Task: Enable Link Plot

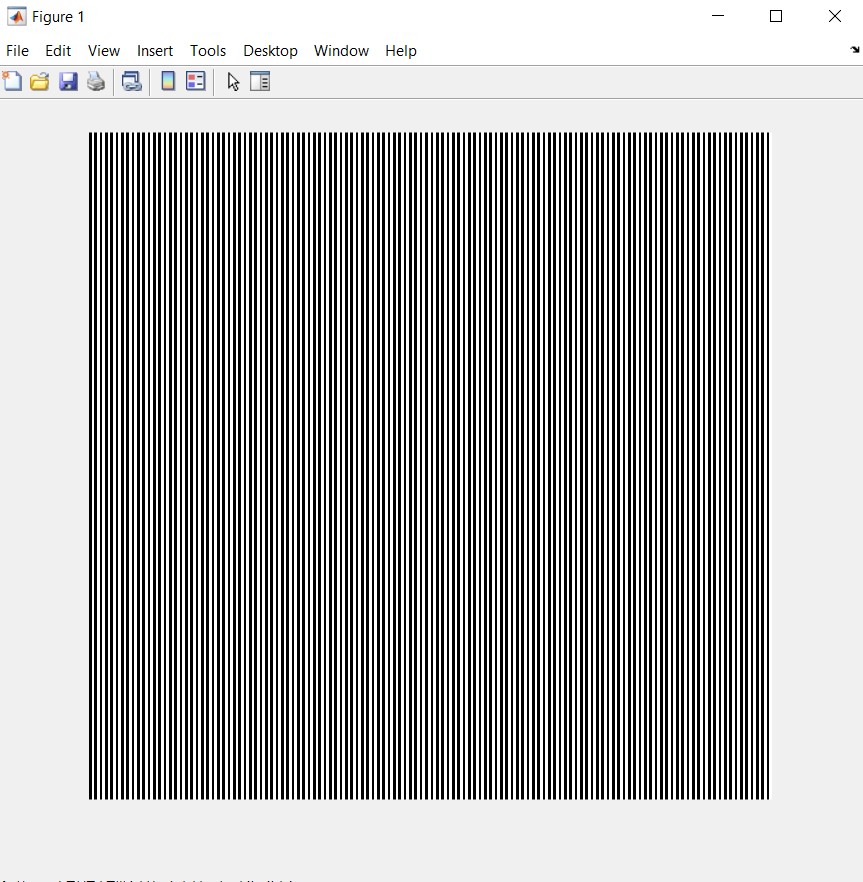Action: click(131, 81)
